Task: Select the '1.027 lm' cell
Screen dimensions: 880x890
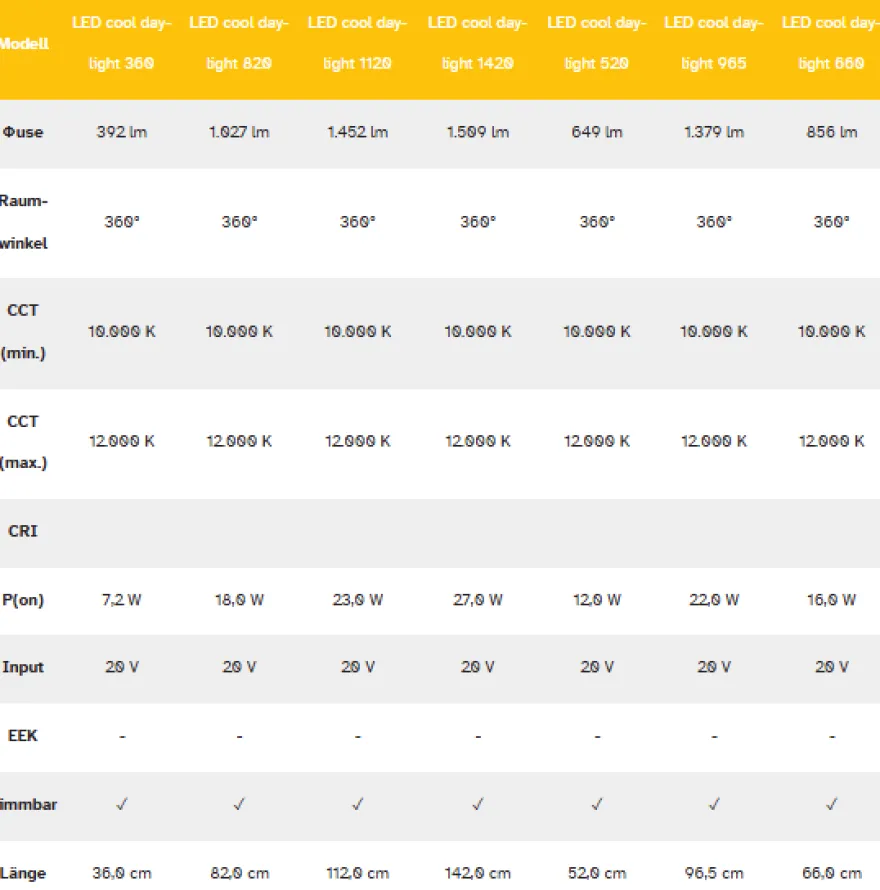Action: point(239,132)
